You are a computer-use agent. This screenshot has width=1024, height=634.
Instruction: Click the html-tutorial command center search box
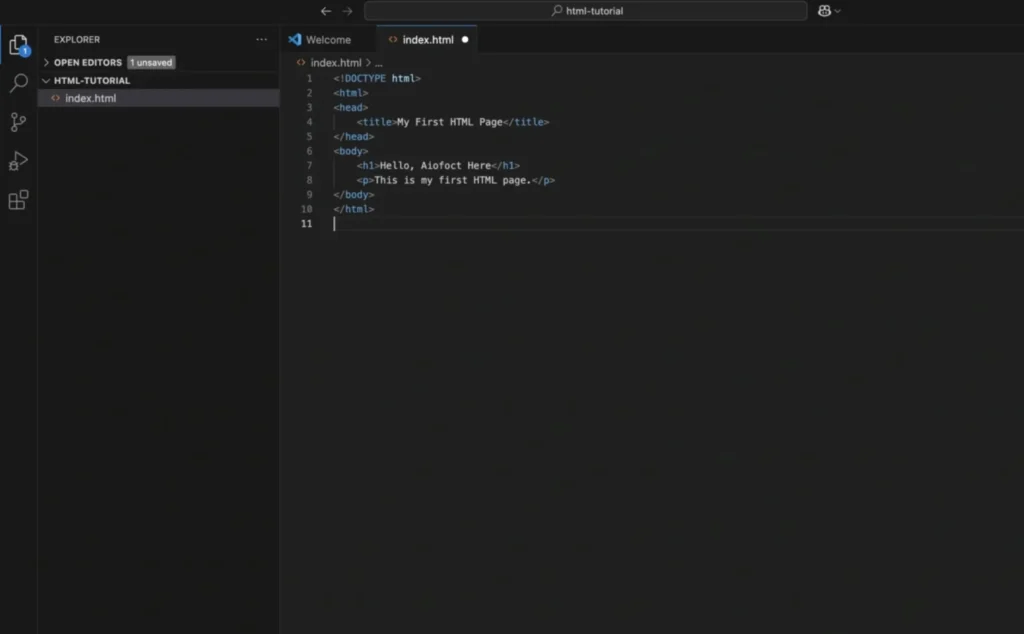pyautogui.click(x=586, y=11)
